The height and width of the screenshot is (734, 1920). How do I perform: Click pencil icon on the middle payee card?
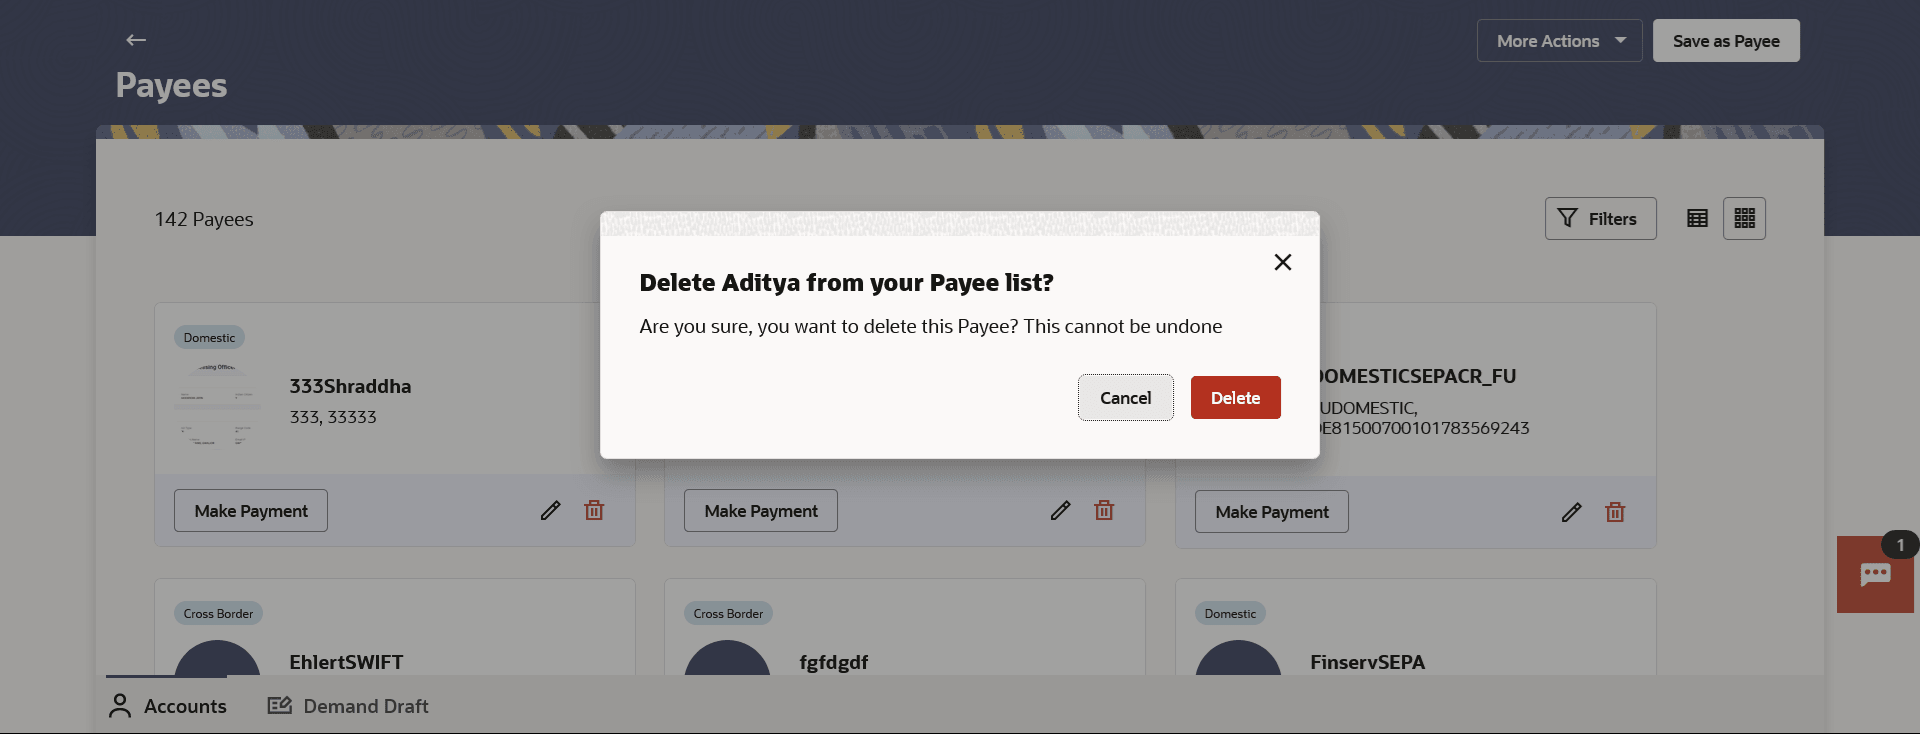point(1060,510)
